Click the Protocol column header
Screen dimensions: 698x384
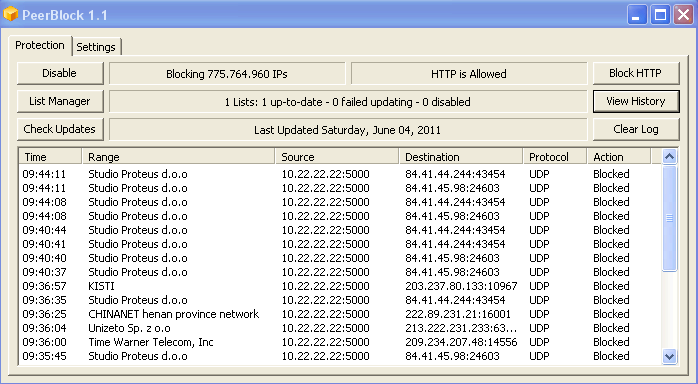(x=554, y=157)
